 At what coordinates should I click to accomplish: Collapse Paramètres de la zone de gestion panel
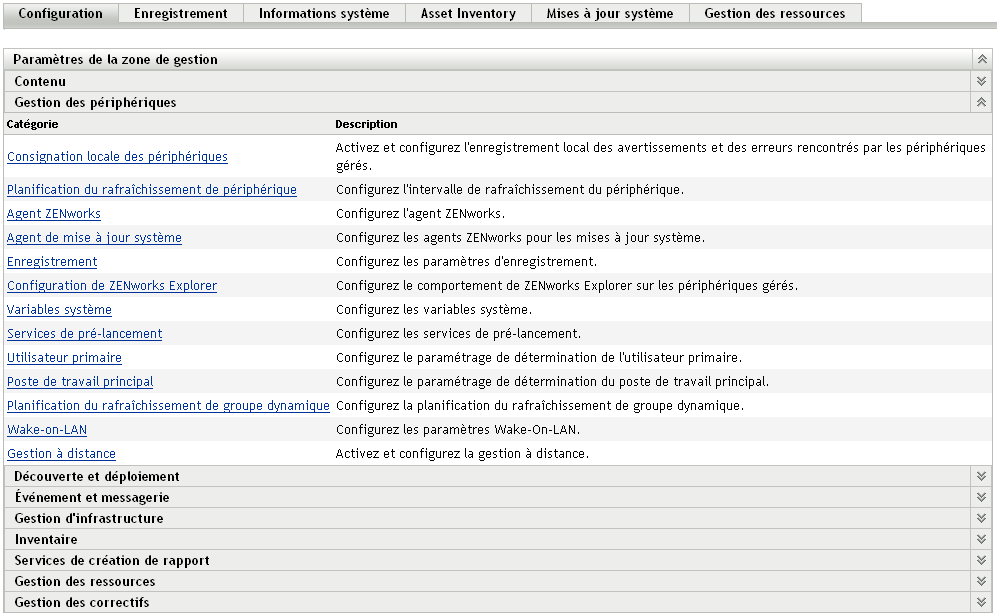(981, 60)
